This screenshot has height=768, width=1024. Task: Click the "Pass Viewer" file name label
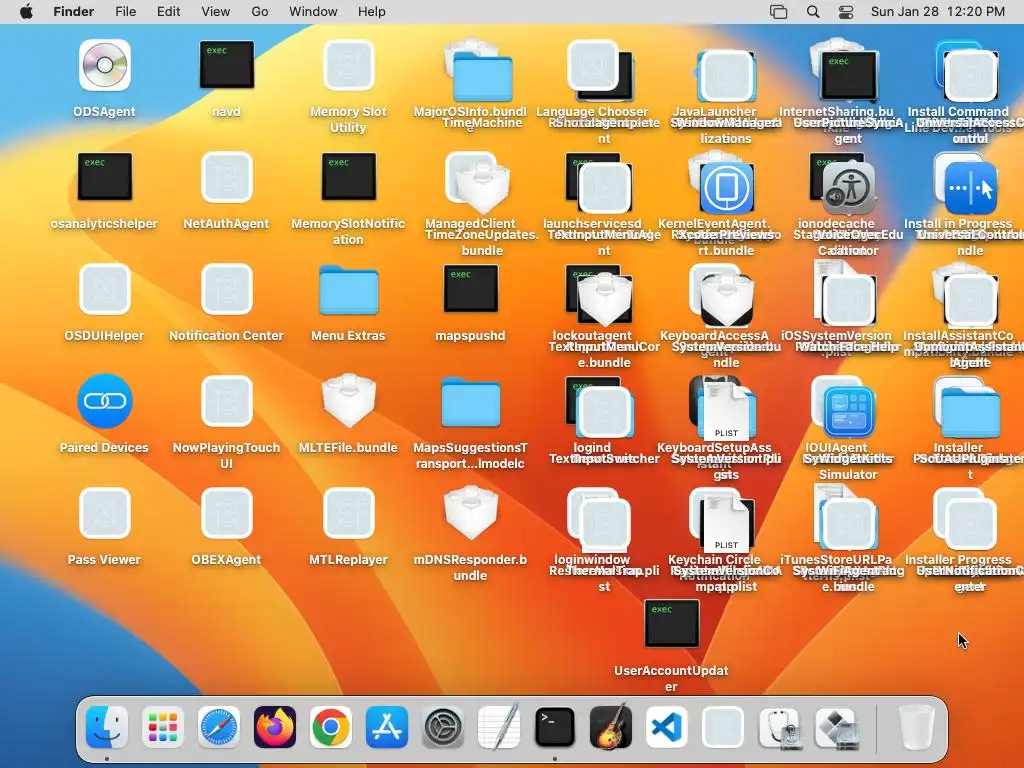(104, 560)
